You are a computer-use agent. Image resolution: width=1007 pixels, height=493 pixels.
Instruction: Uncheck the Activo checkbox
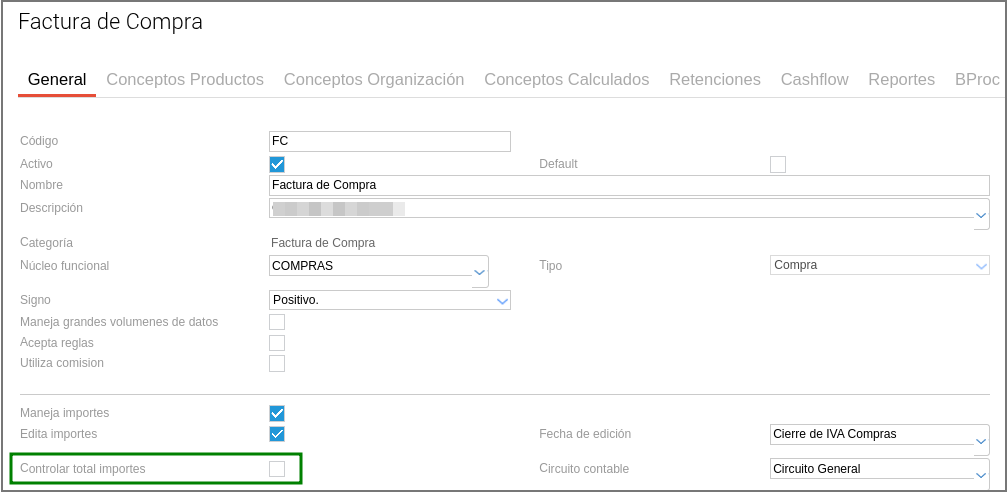[277, 164]
